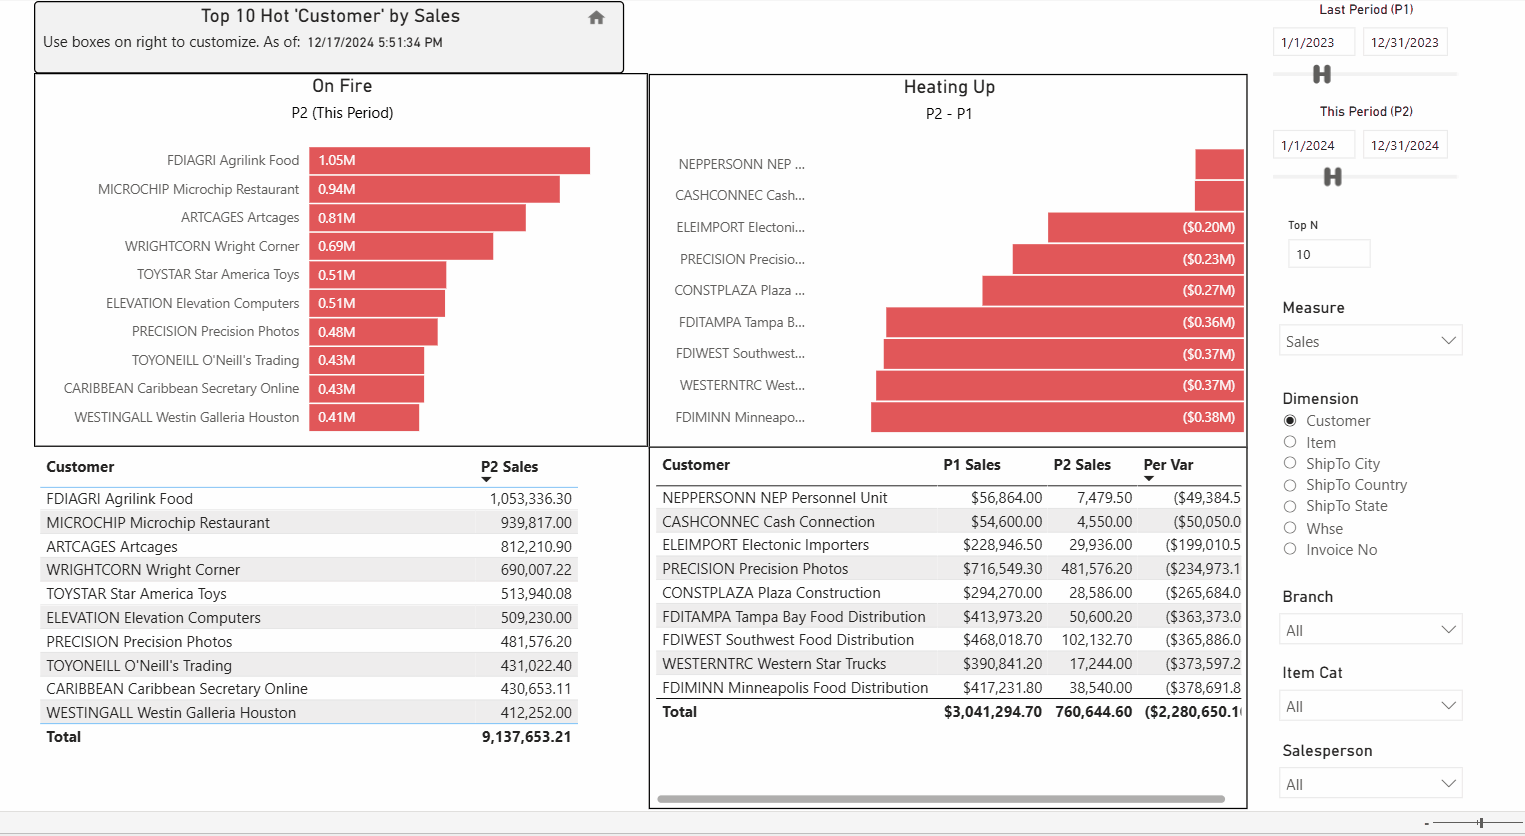Click the Last Period slider handle
Image resolution: width=1525 pixels, height=836 pixels.
click(1321, 74)
